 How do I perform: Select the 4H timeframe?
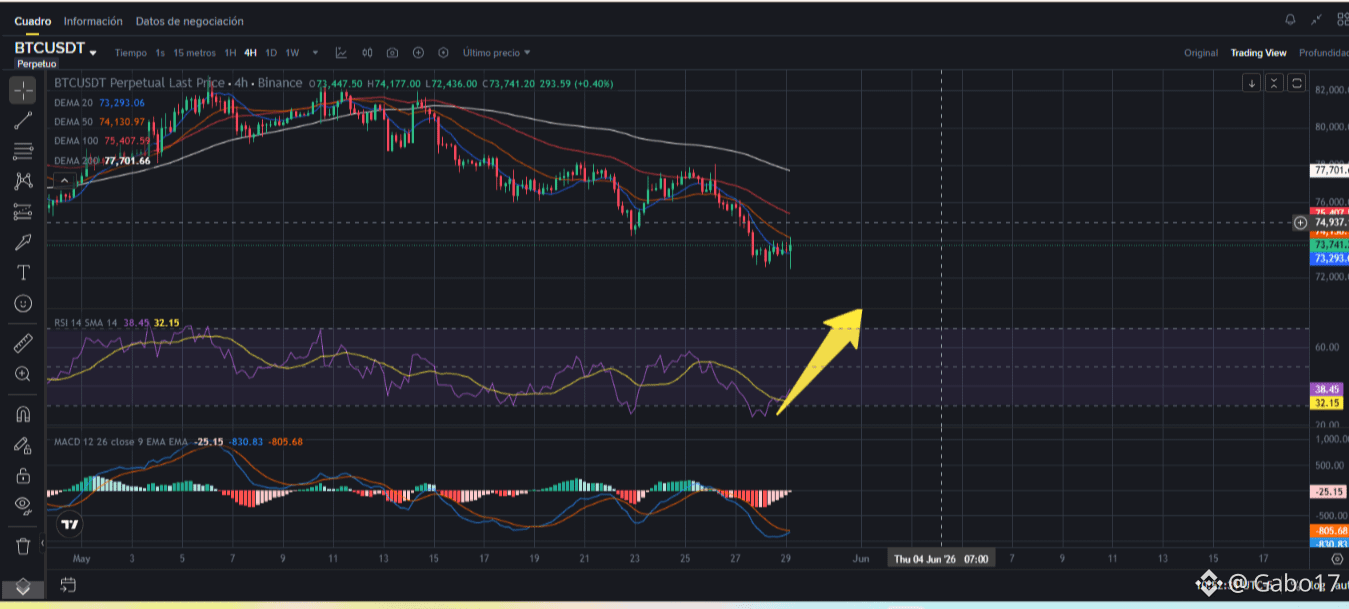point(250,52)
